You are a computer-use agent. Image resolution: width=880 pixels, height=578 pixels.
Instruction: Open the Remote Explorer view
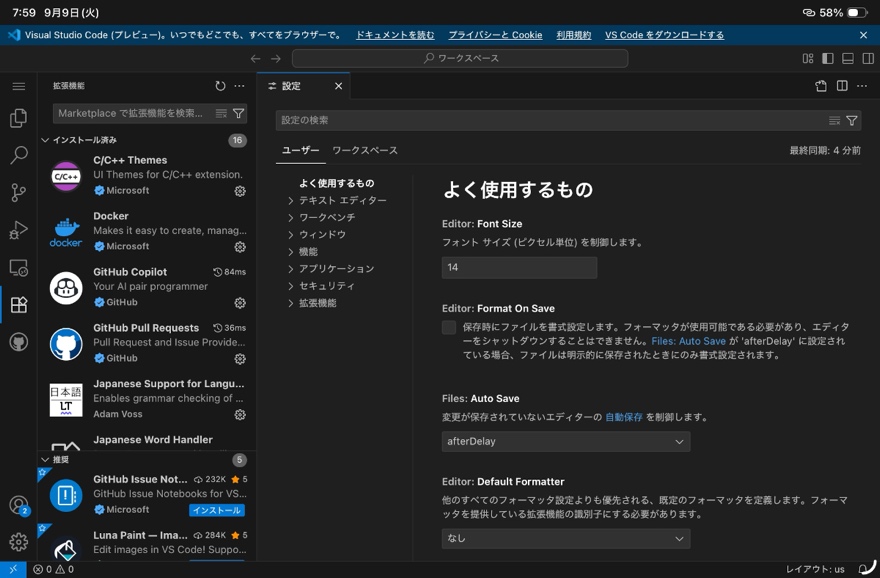(19, 268)
